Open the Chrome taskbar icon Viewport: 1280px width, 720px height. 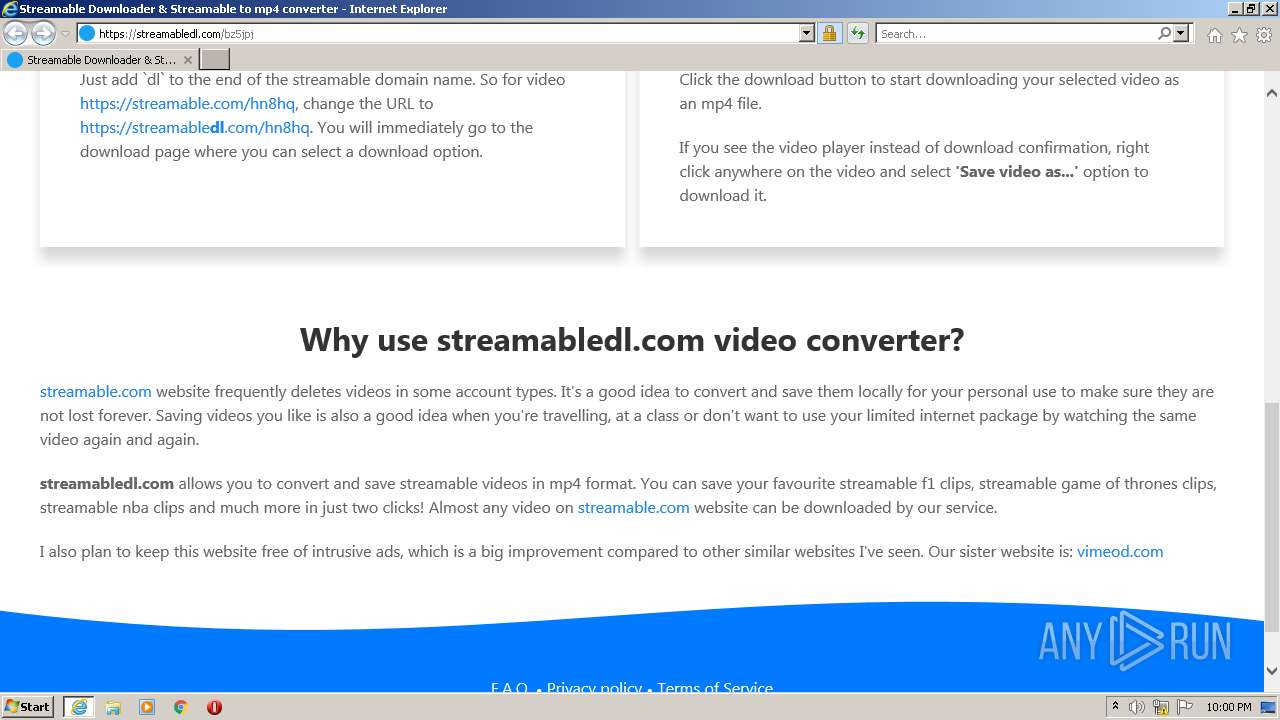181,707
